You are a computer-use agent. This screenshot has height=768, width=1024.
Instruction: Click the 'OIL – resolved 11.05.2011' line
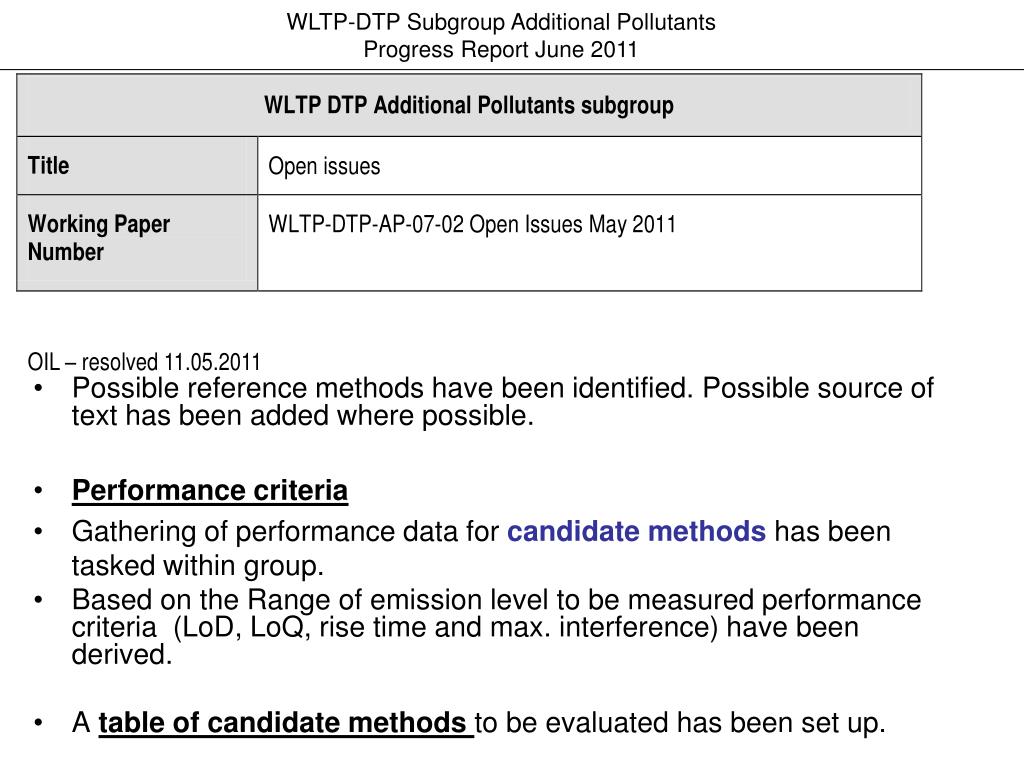[x=144, y=361]
